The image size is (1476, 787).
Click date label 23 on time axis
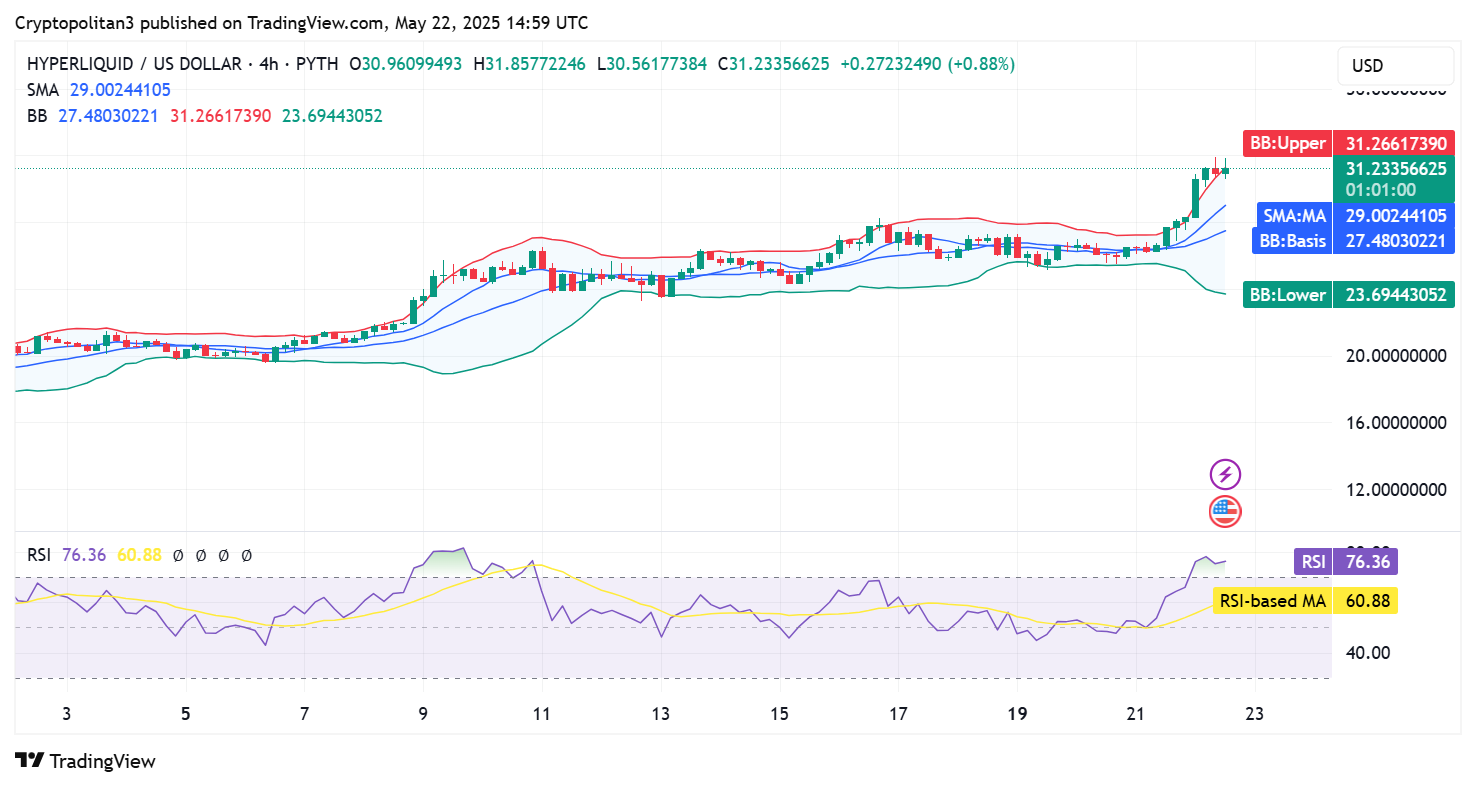(x=1255, y=714)
